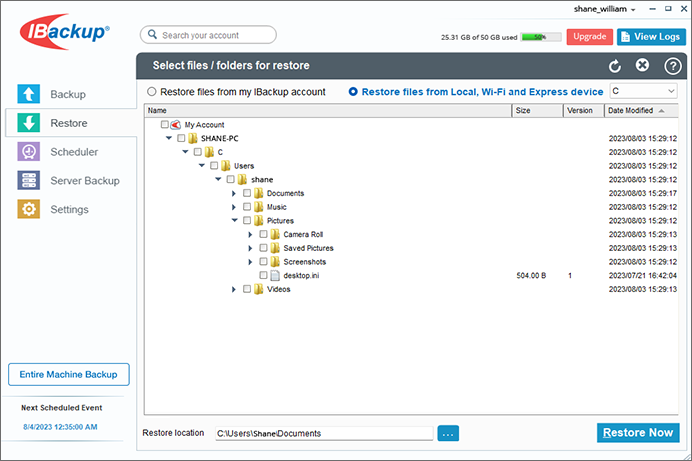Click the Restore Now button
692x461 pixels.
click(638, 433)
